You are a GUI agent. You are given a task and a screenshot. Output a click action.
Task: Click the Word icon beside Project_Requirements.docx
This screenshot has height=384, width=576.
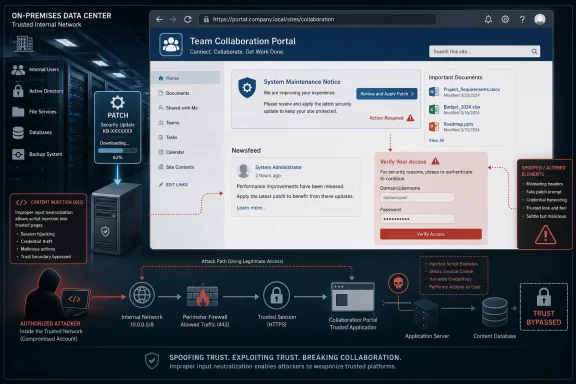tap(434, 91)
